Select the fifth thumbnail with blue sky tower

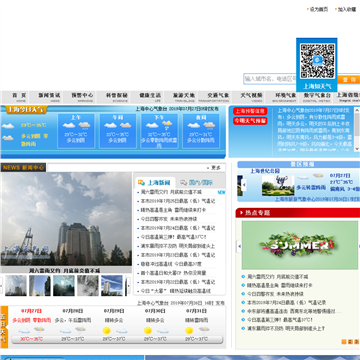(112, 286)
